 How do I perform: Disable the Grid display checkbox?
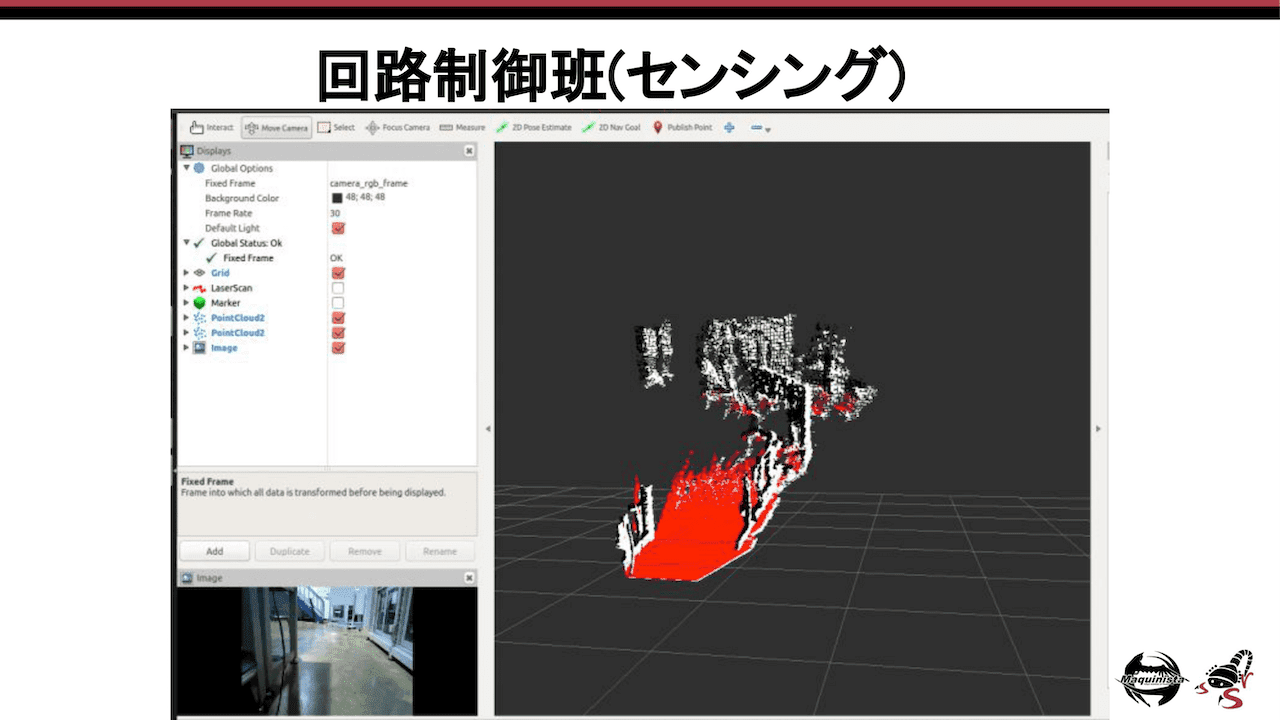[338, 273]
